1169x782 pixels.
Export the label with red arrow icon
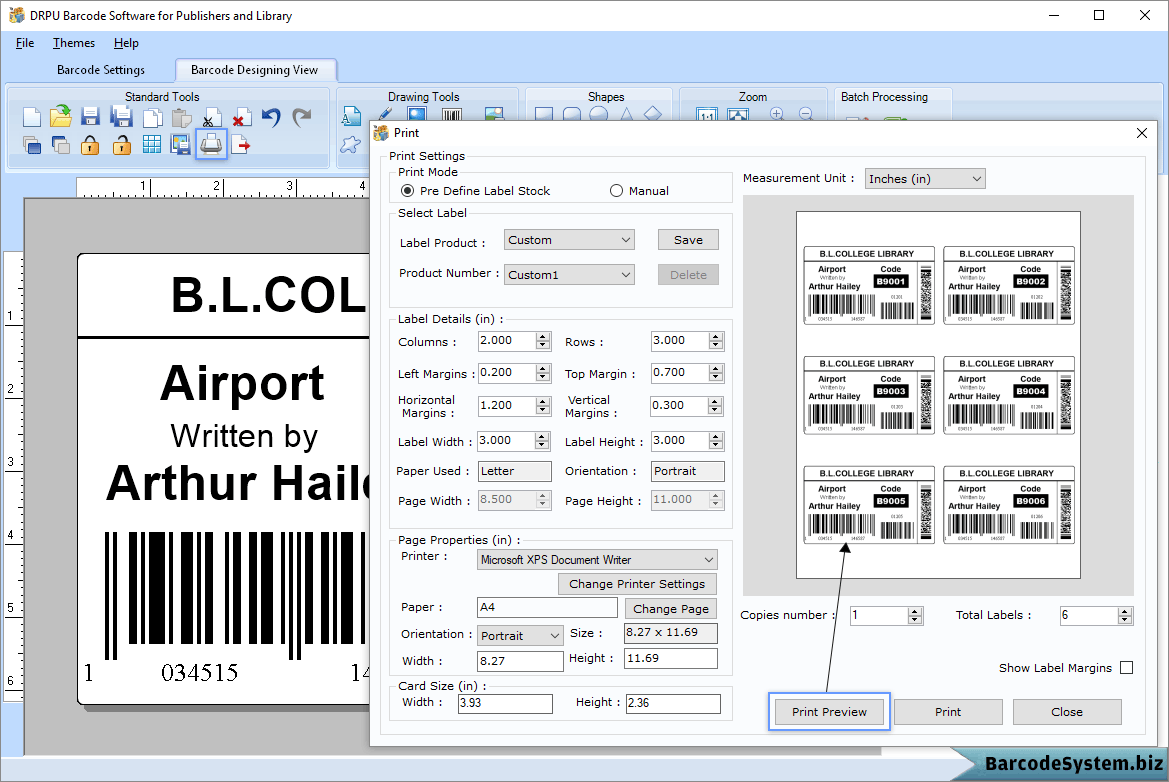tap(241, 145)
